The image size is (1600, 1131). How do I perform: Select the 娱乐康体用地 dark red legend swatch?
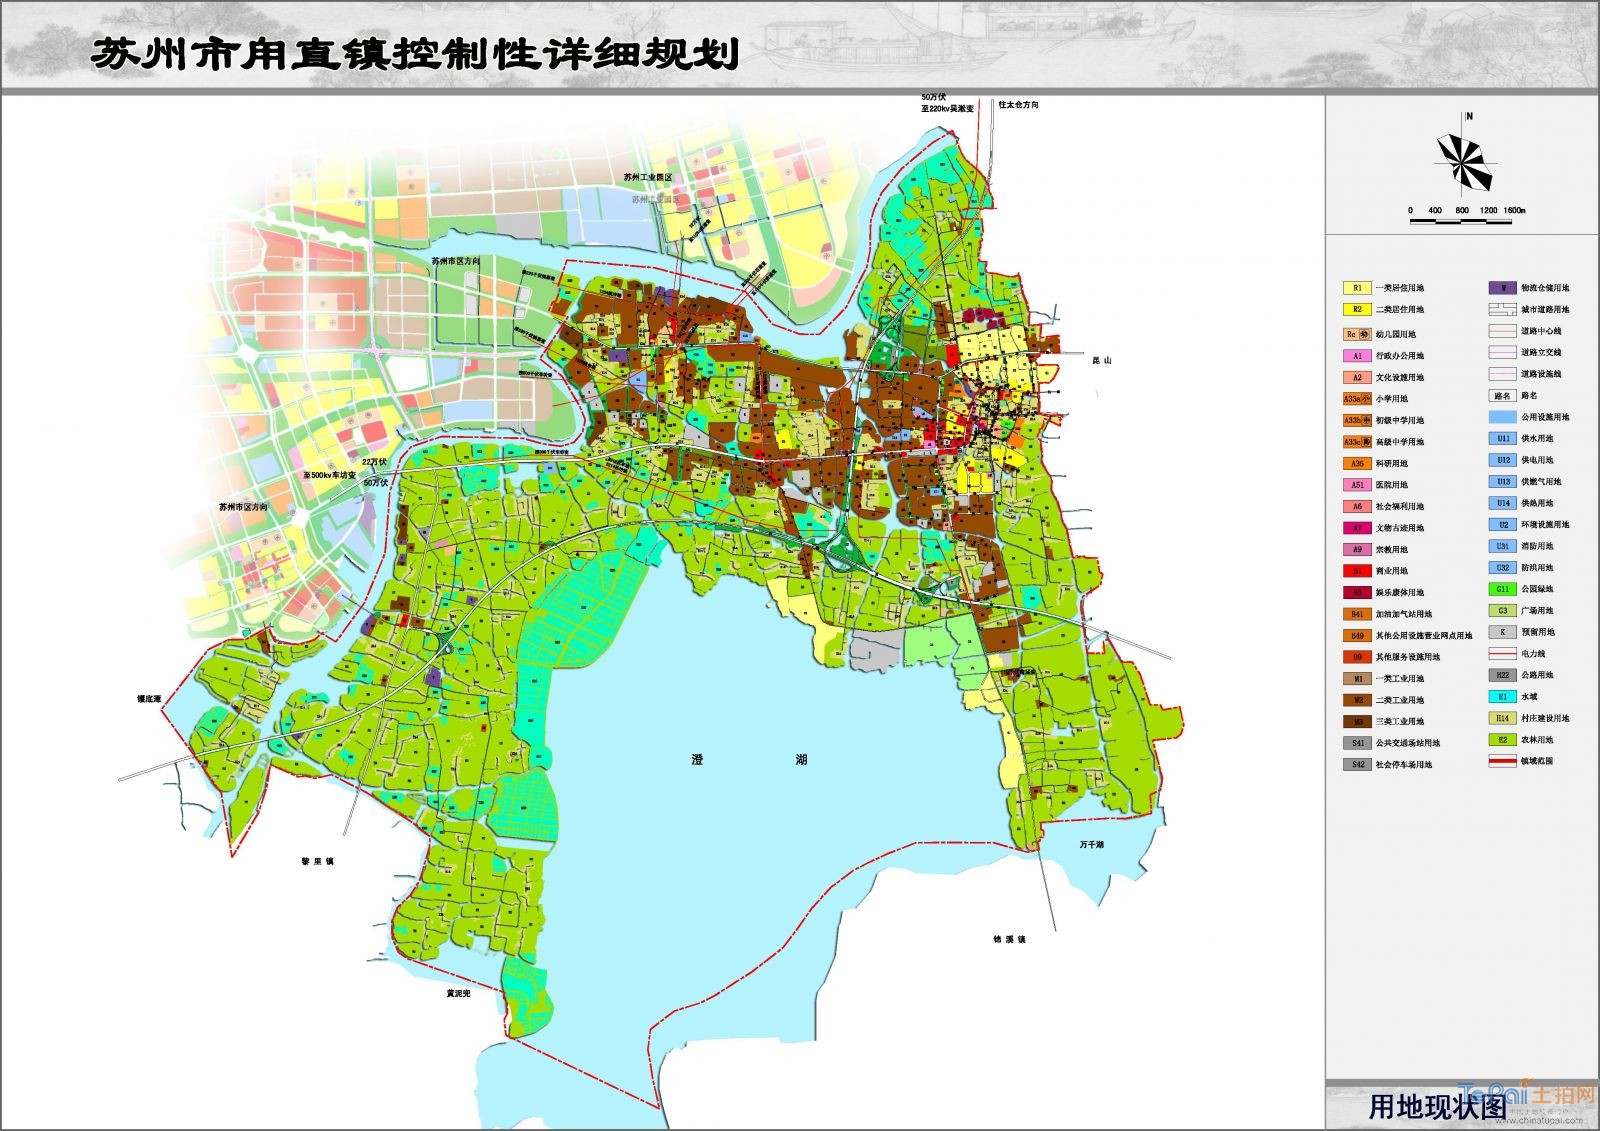1357,593
